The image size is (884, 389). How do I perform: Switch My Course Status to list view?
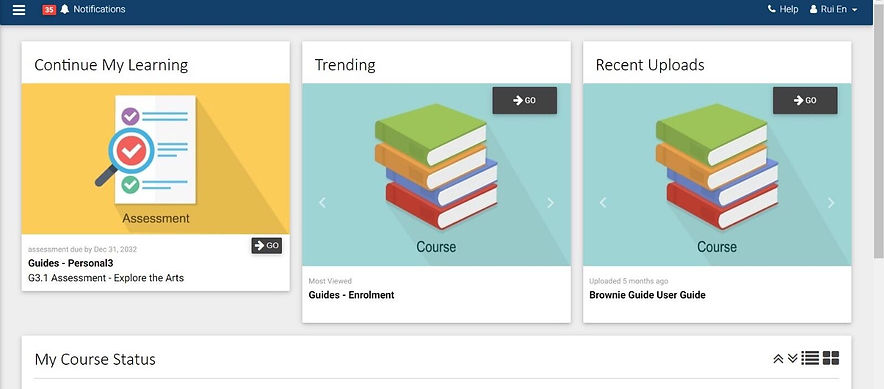(810, 358)
